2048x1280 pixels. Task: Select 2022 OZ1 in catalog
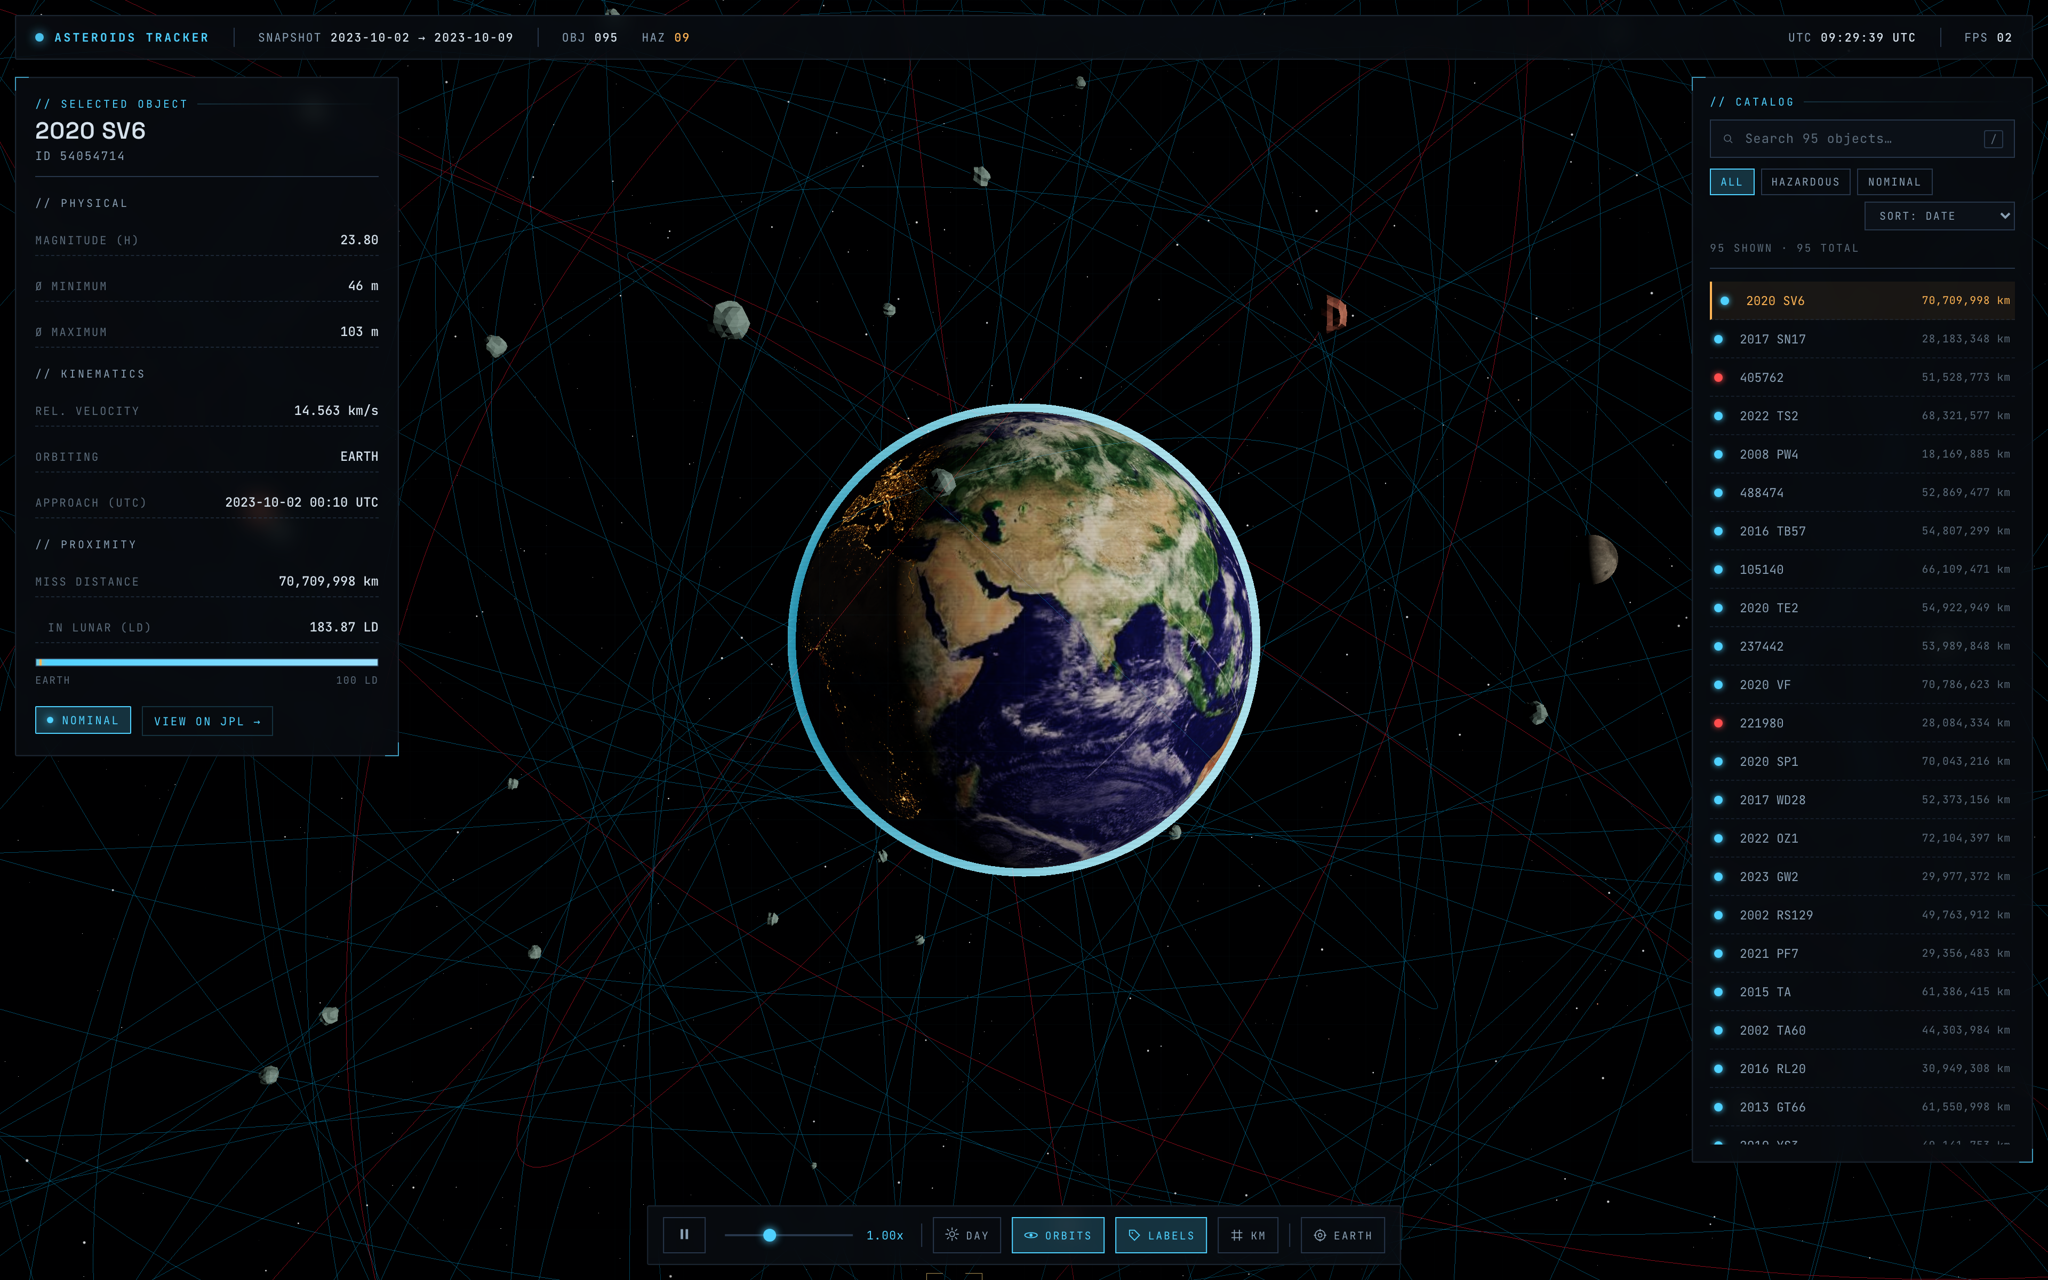pos(1862,838)
